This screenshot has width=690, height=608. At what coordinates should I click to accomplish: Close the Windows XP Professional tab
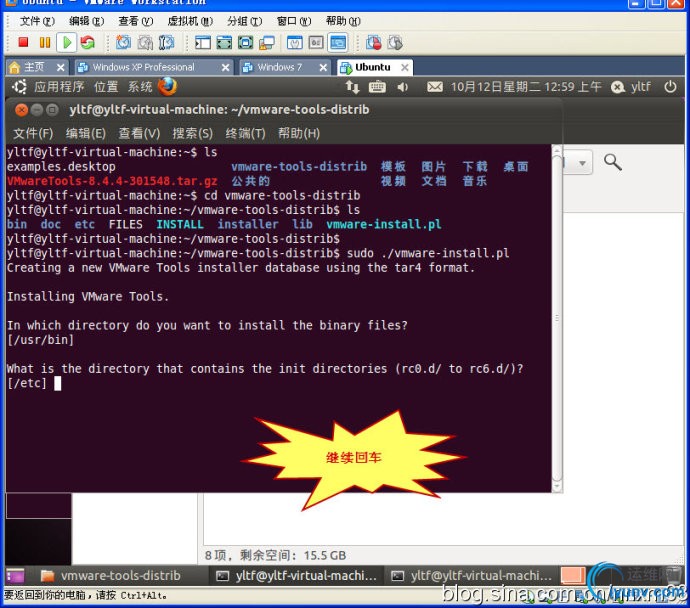point(225,67)
